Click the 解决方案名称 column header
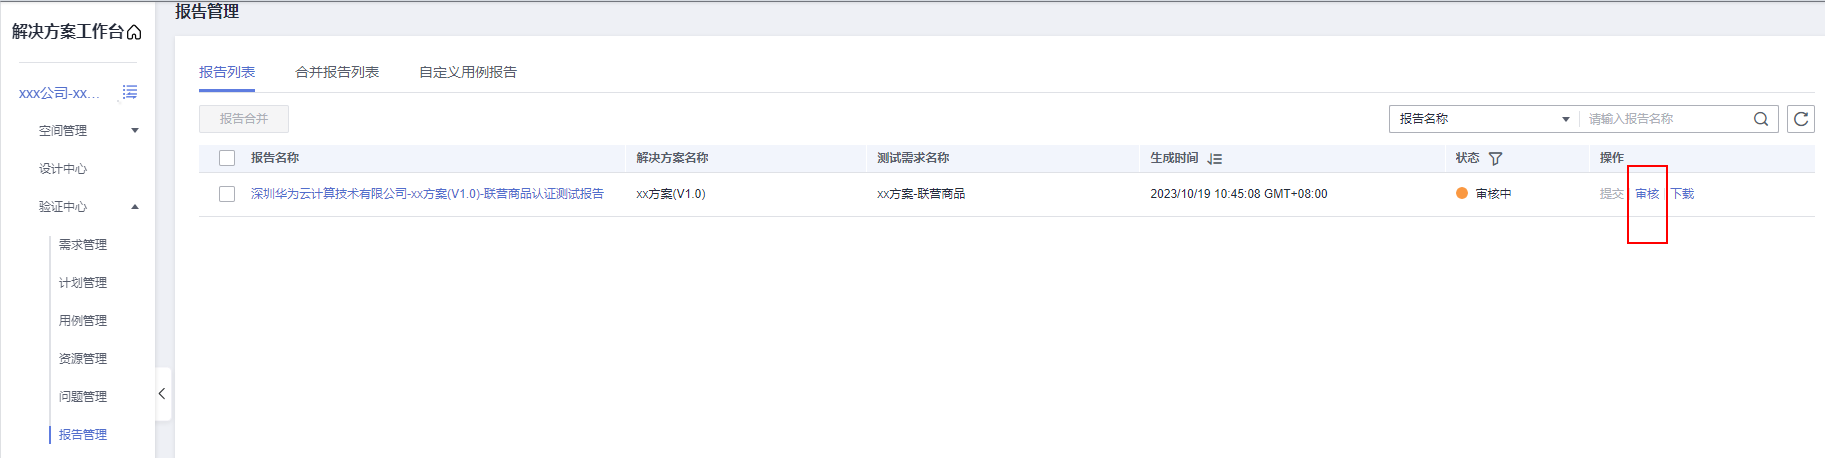 pyautogui.click(x=672, y=158)
